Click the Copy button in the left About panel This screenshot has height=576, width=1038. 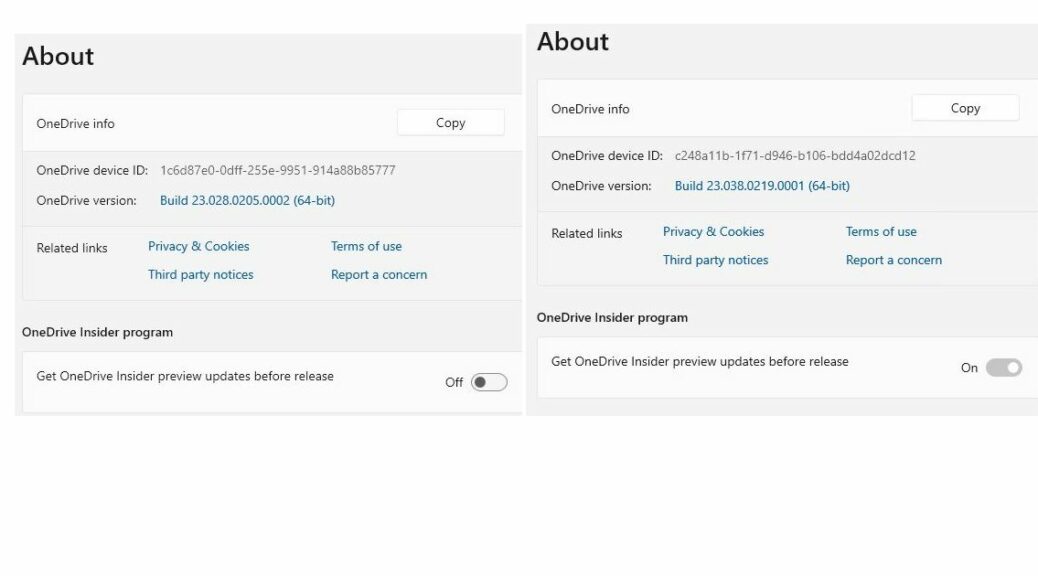coord(450,122)
